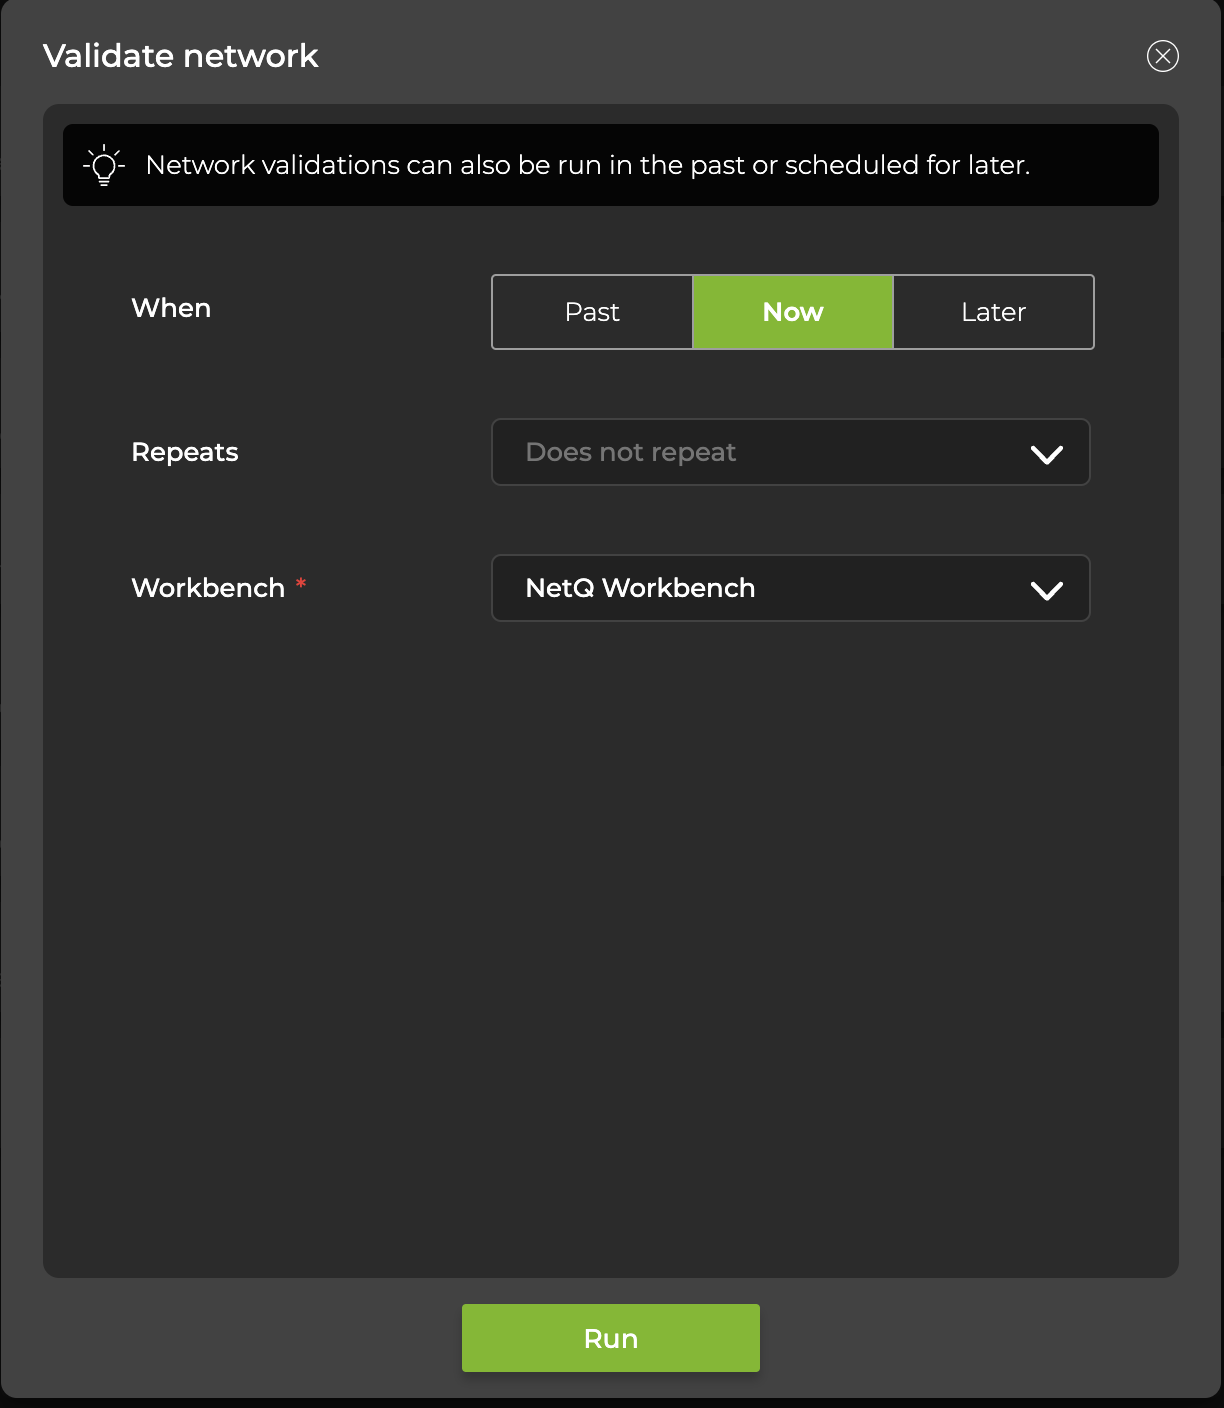Screen dimensions: 1224x1408
Task: Select the Now timing option
Action: tap(792, 312)
